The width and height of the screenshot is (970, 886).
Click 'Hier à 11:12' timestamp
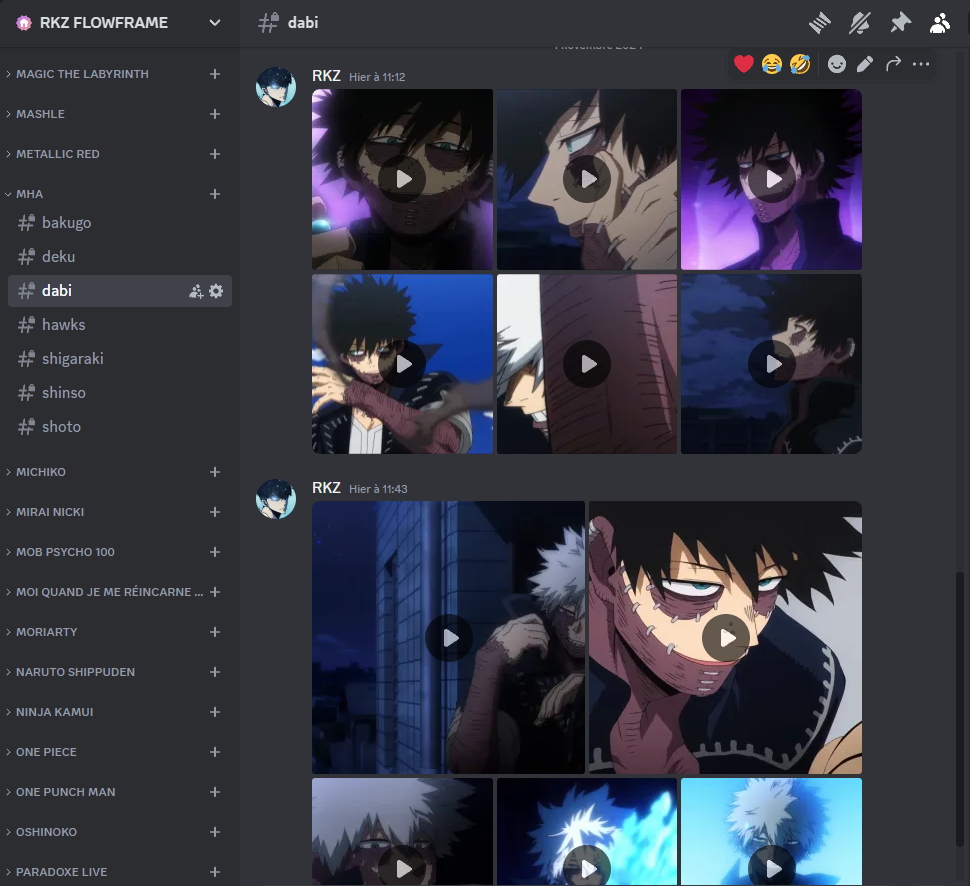pos(377,77)
